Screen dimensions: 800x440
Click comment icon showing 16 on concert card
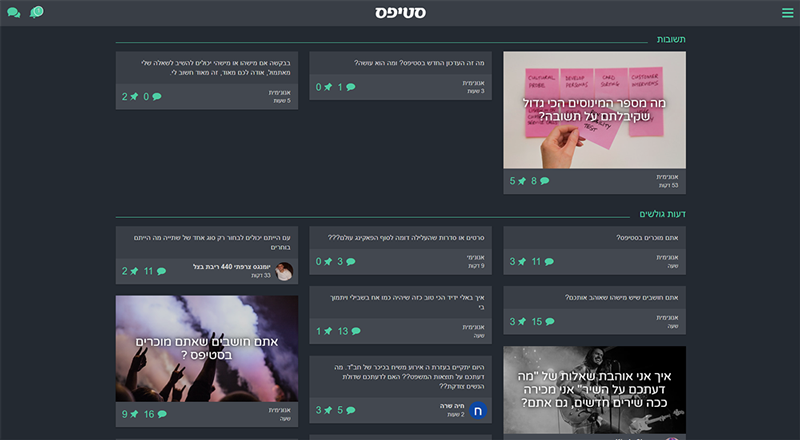pyautogui.click(x=161, y=414)
